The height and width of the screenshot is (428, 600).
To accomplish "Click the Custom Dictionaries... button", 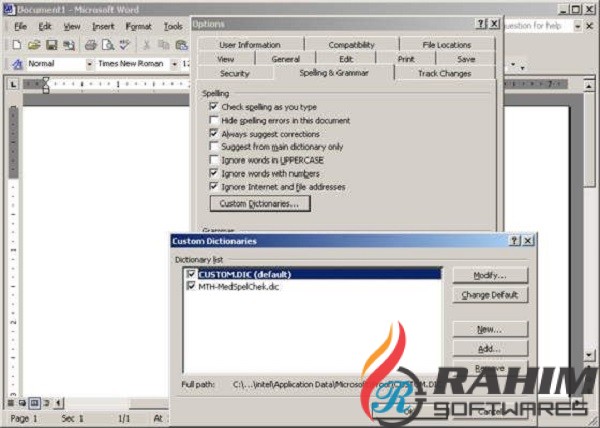I will click(x=260, y=203).
